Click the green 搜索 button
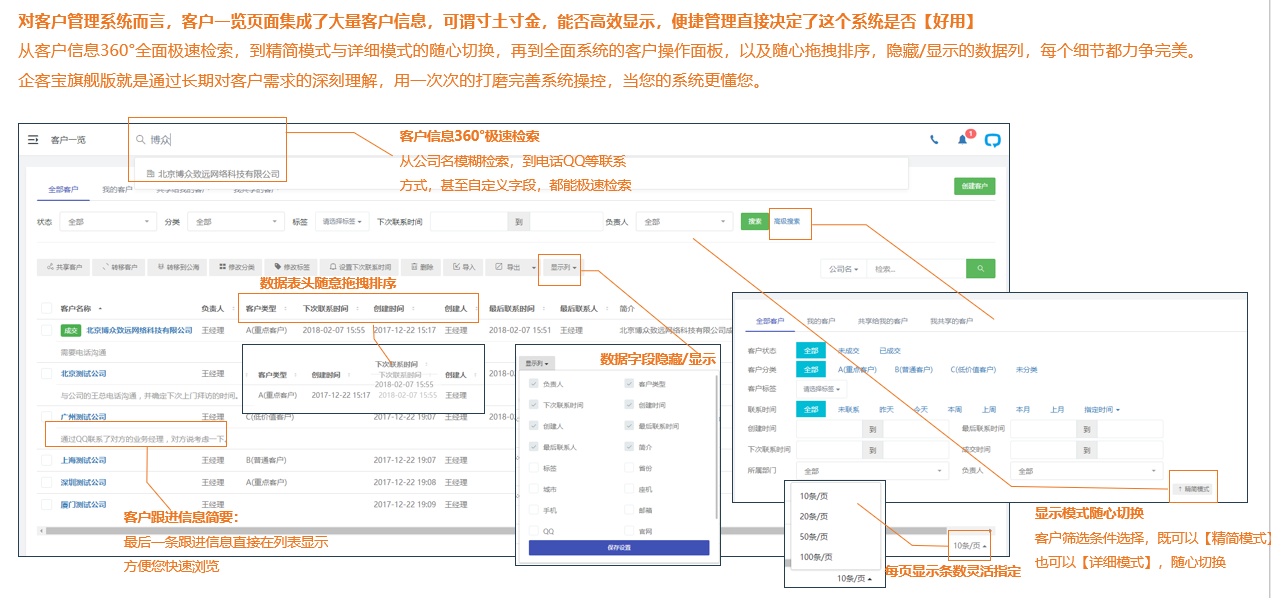 click(x=753, y=221)
